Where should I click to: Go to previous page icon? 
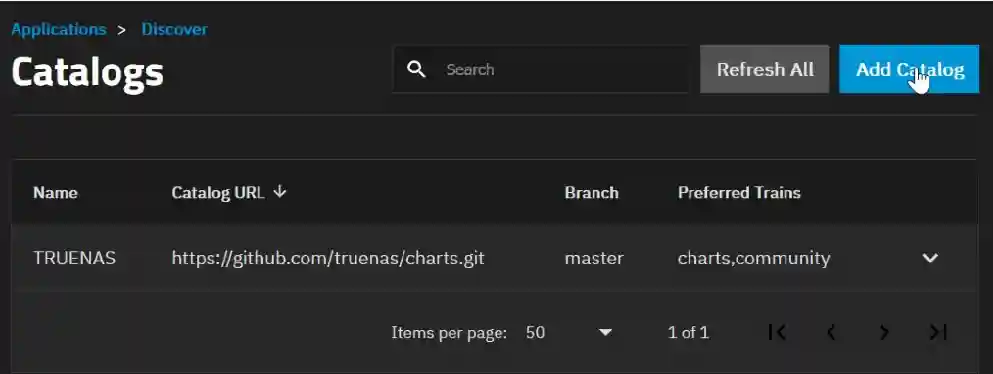click(831, 332)
